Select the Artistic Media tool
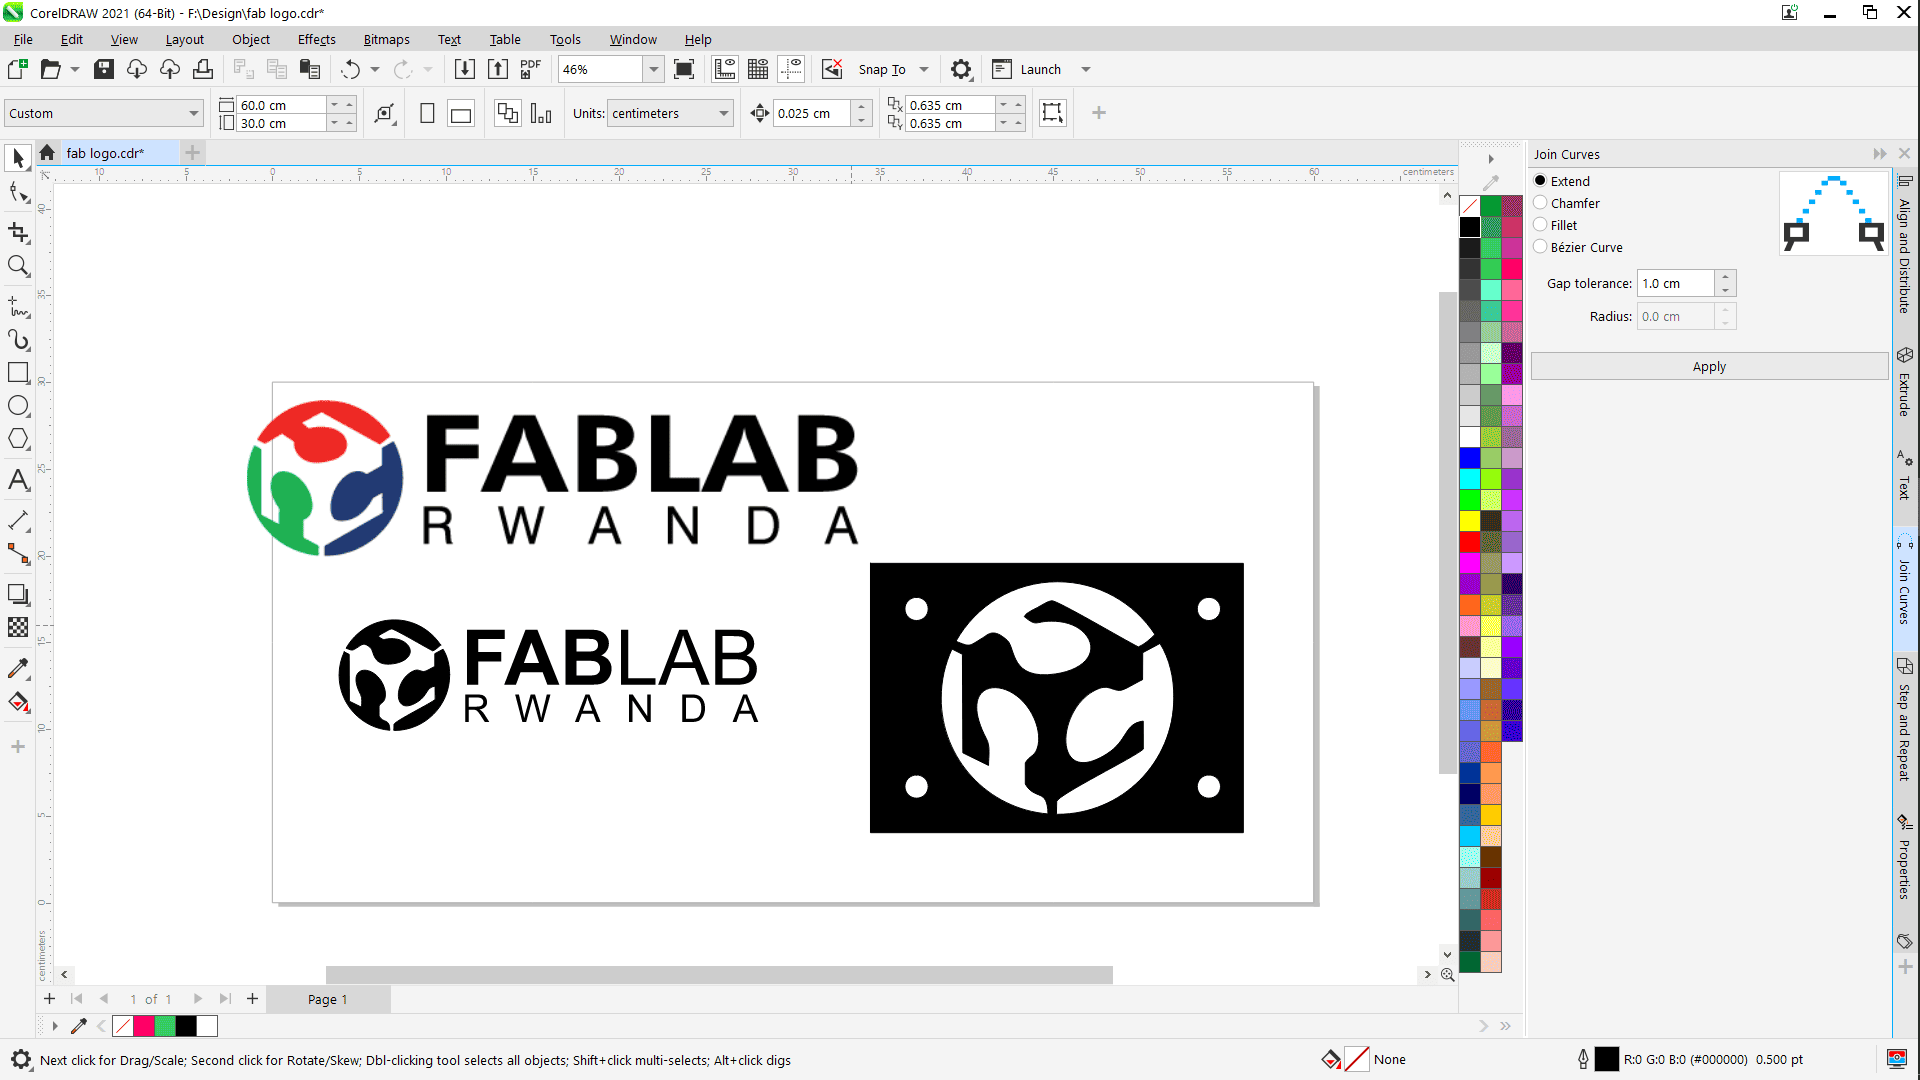The image size is (1920, 1080). 18,340
